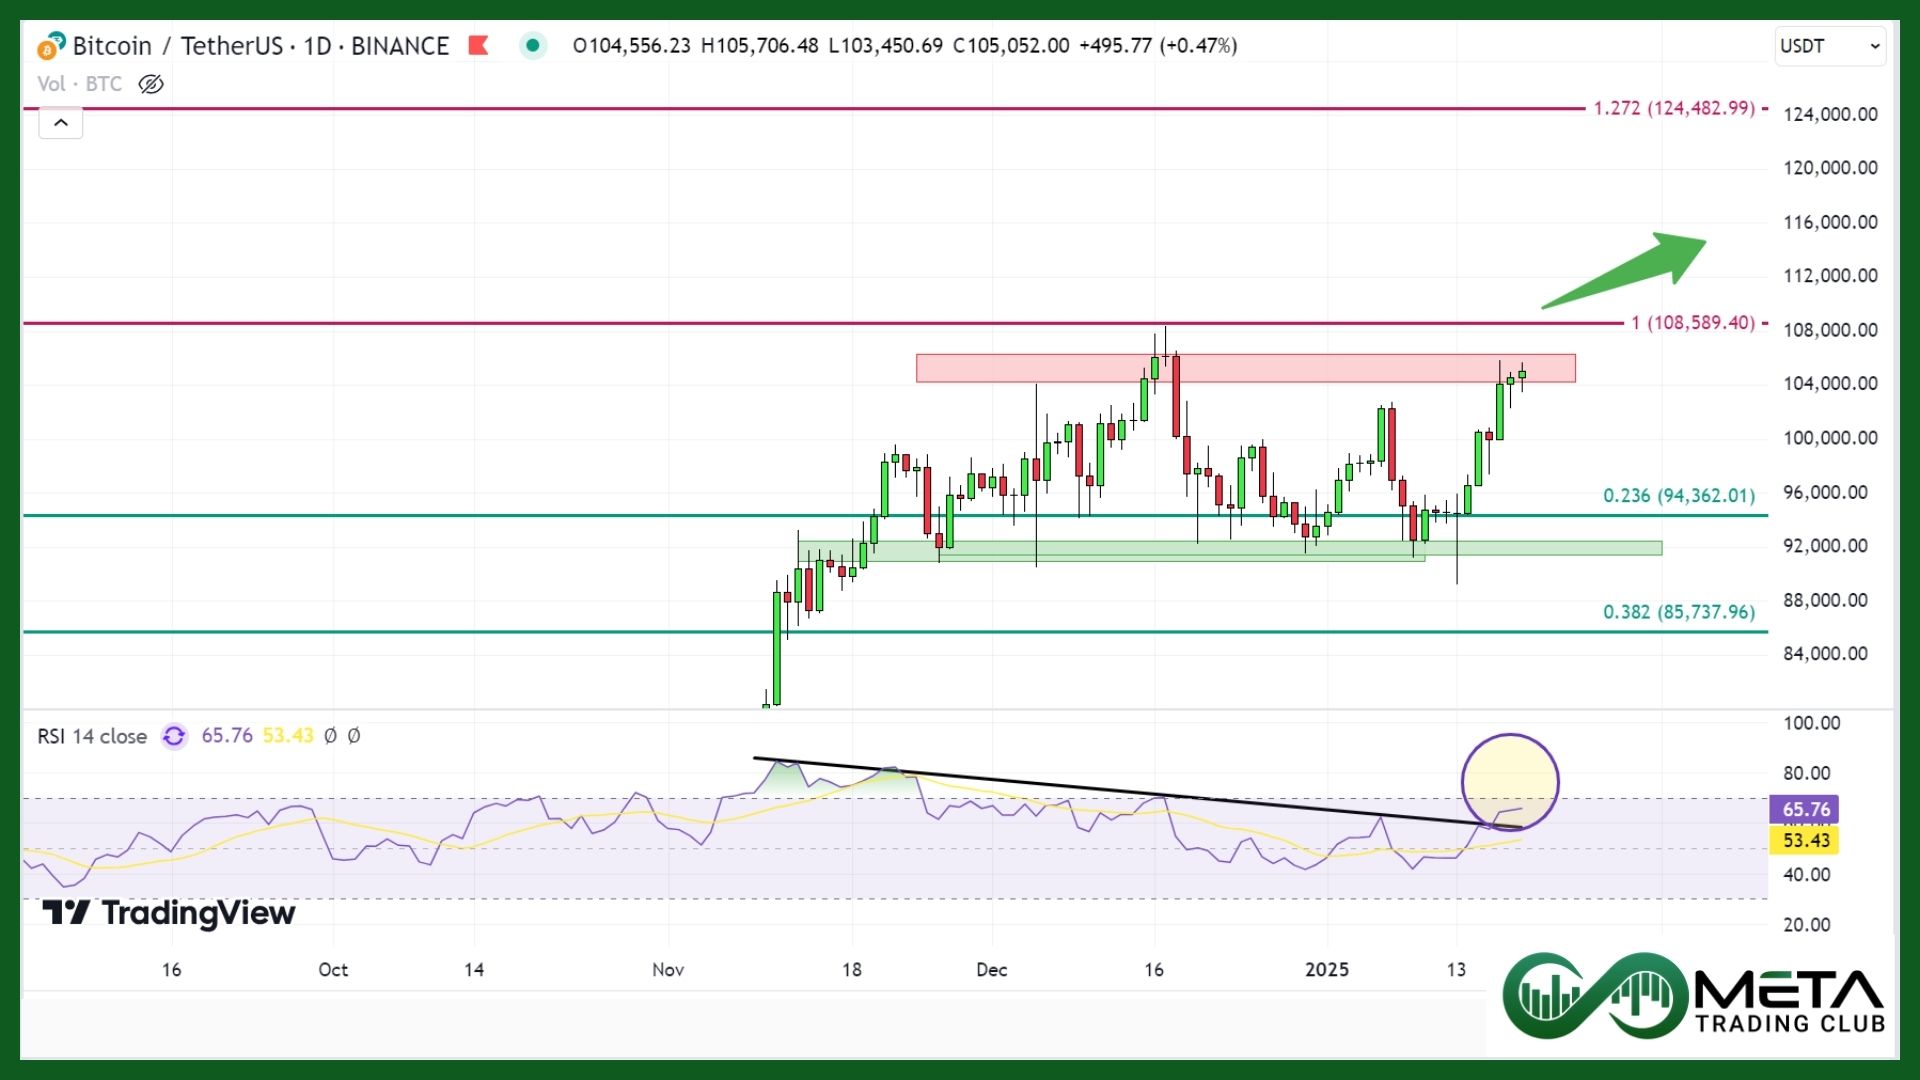Screen dimensions: 1920x1080
Task: Click the RSI 80.00 scale label
Action: [1807, 773]
